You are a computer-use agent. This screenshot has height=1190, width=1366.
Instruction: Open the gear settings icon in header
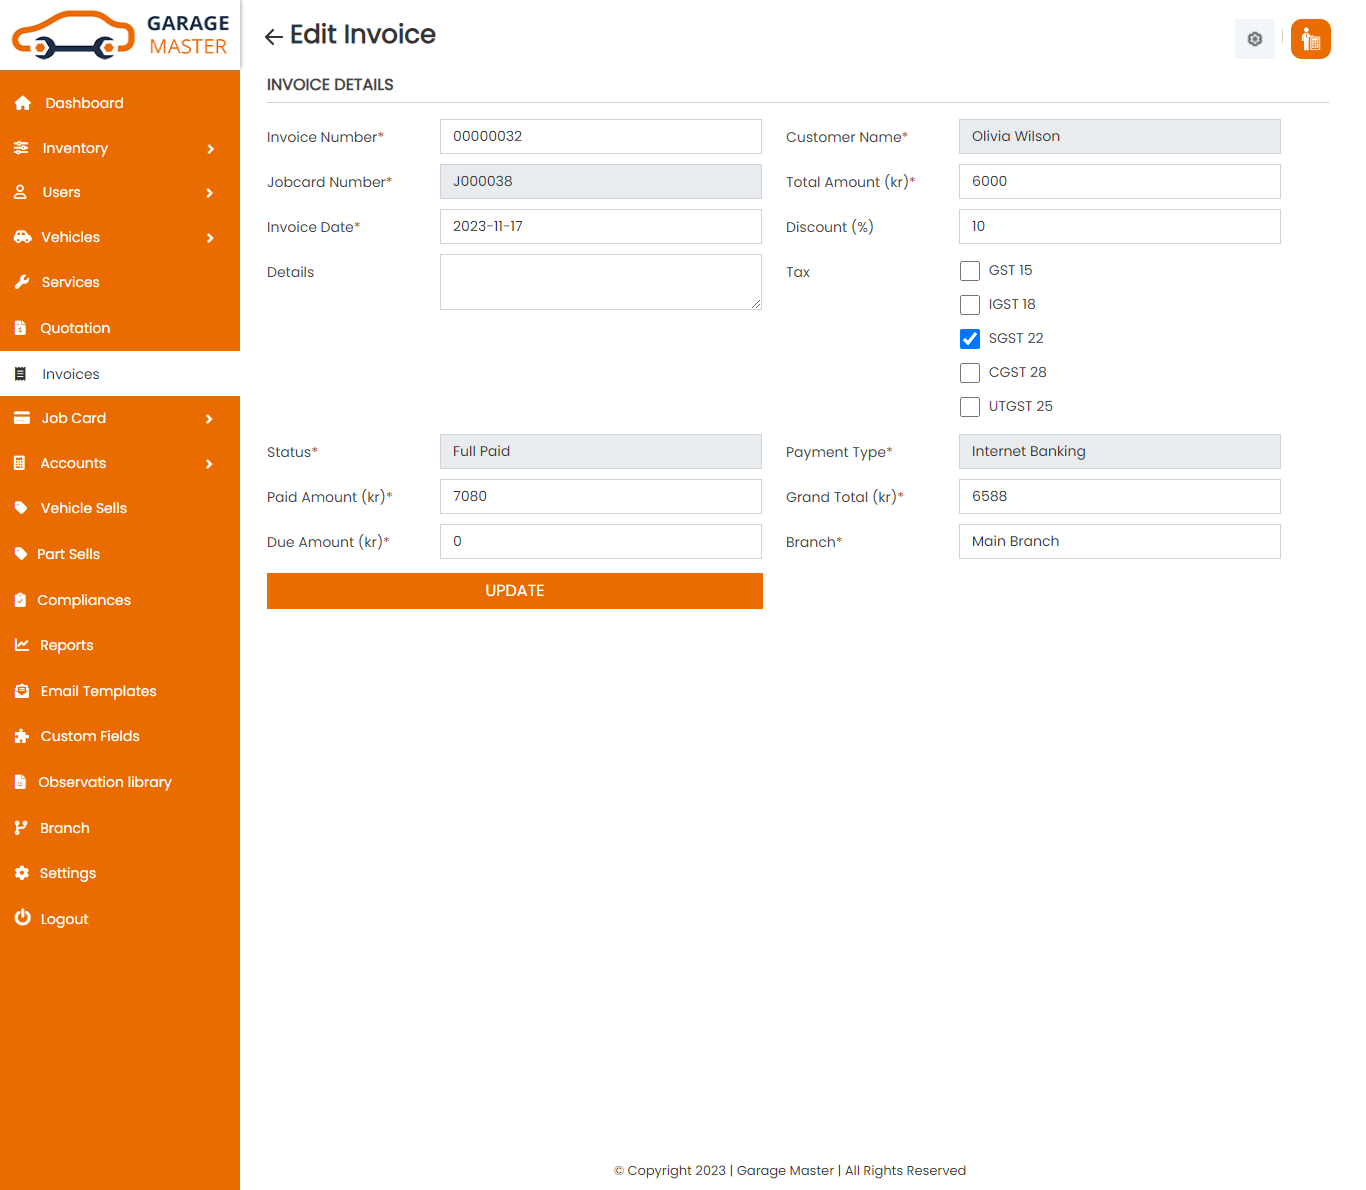pos(1254,39)
